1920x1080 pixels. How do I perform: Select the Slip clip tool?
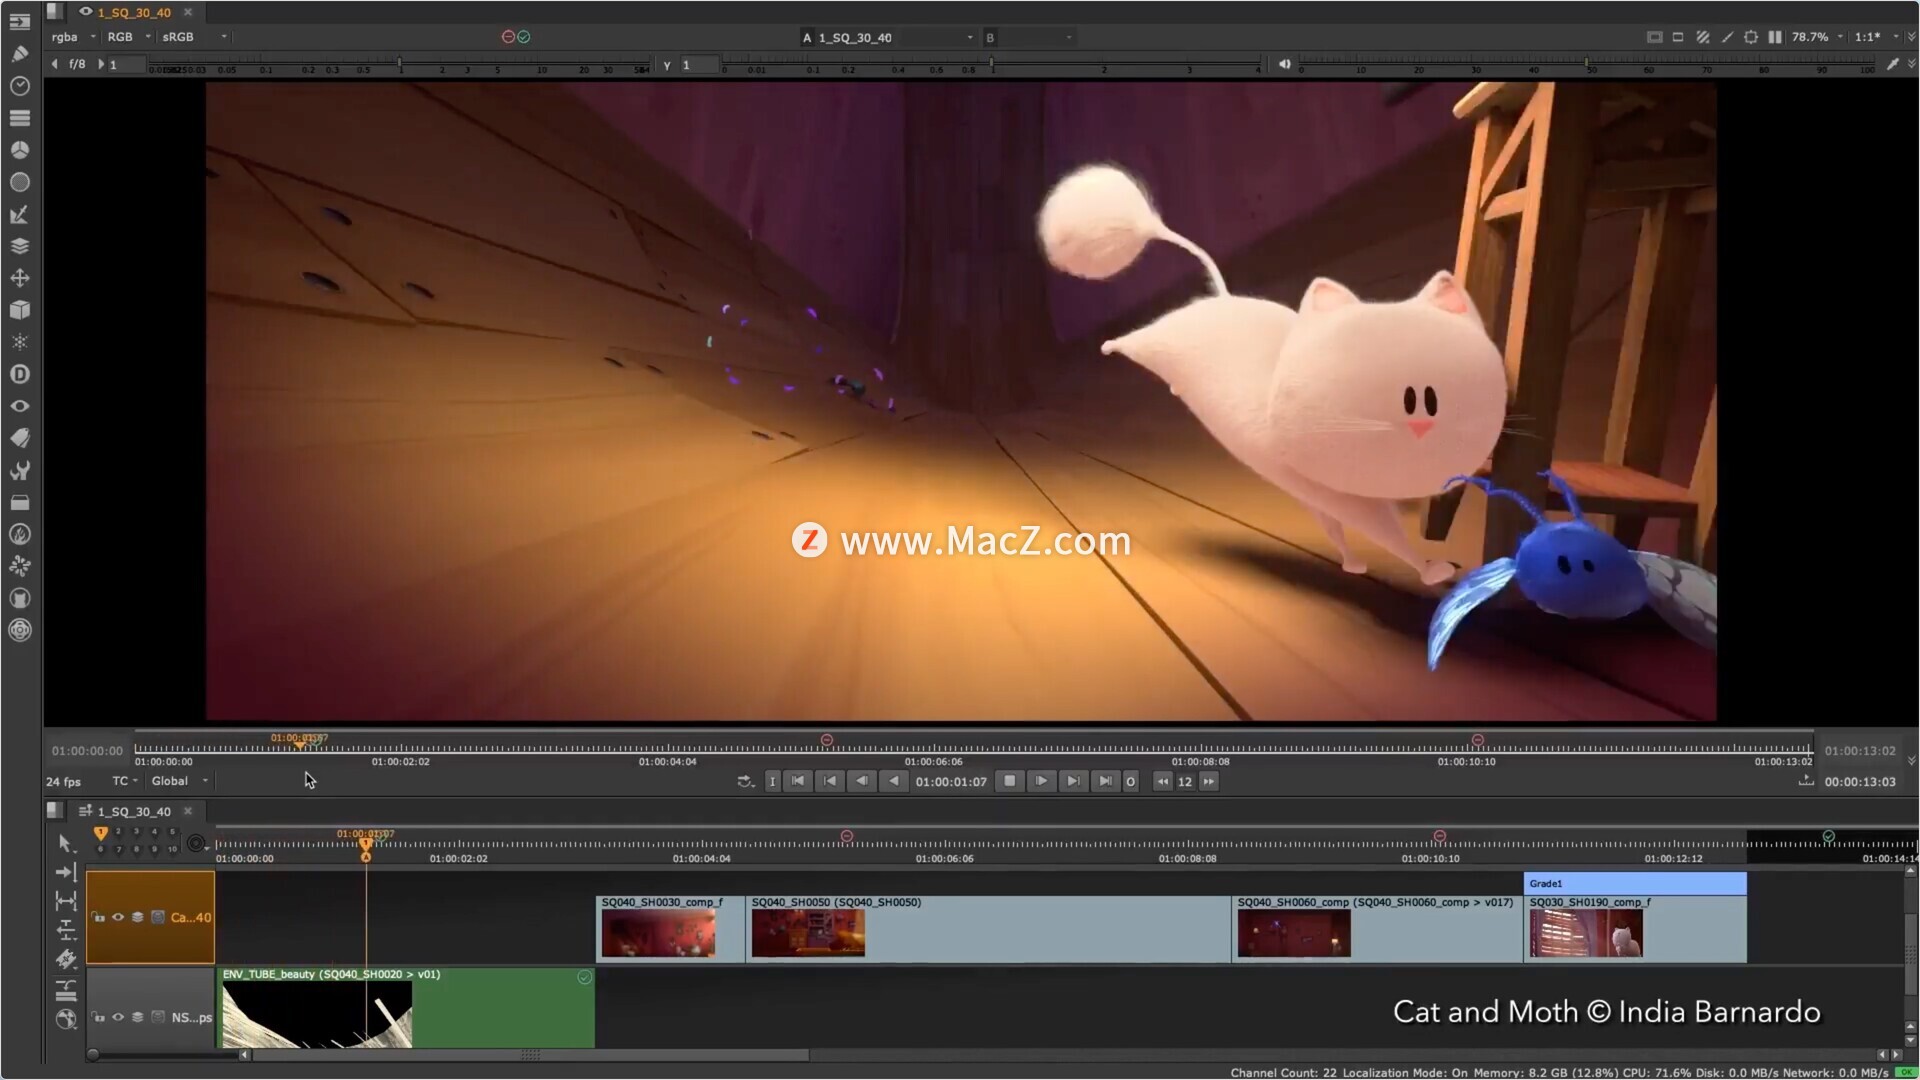pyautogui.click(x=66, y=901)
